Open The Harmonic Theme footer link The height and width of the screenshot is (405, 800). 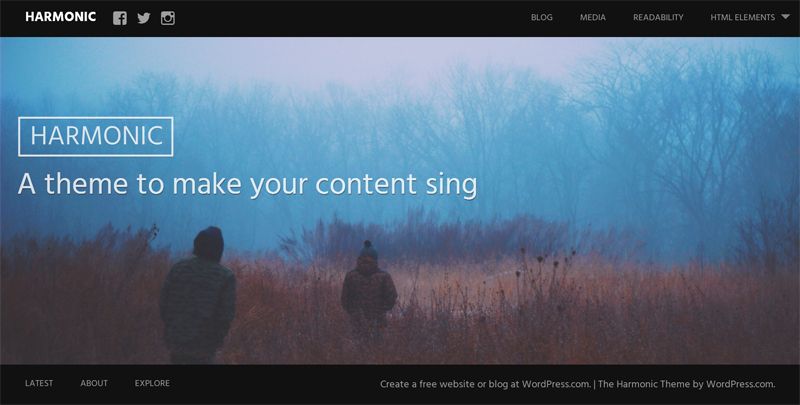click(639, 384)
